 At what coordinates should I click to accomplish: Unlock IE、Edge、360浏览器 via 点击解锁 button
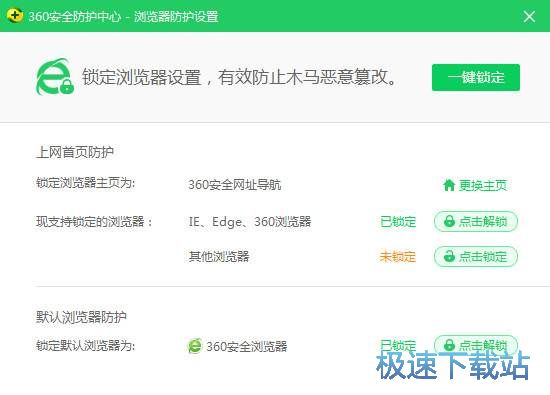click(x=476, y=221)
